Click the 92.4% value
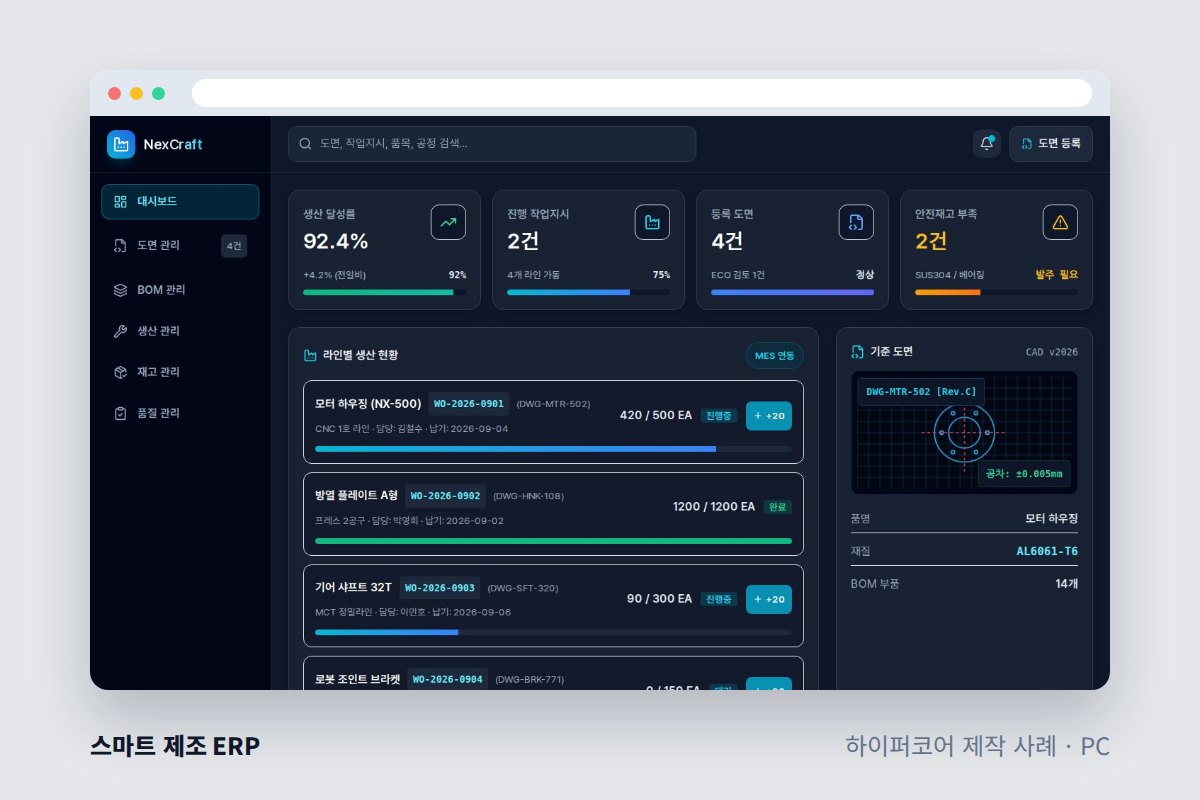The image size is (1200, 800). tap(336, 241)
